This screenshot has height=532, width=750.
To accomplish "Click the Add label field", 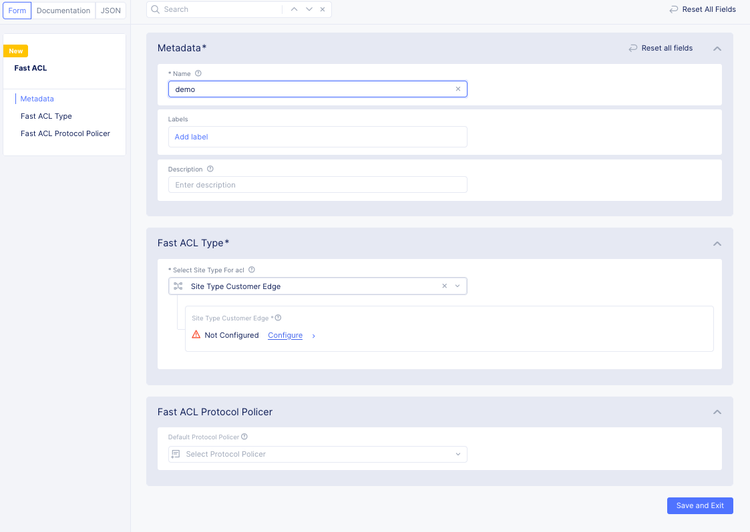I will point(317,137).
